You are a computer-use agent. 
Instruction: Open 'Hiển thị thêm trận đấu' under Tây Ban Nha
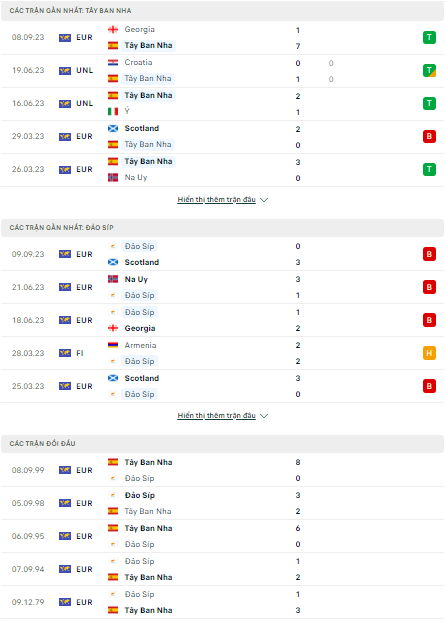coord(216,199)
